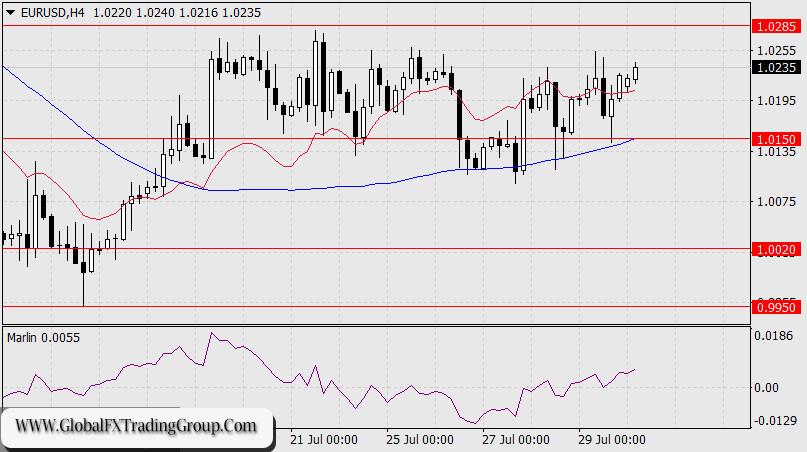807x452 pixels.
Task: Click the 0.9950 red level label
Action: coord(776,307)
